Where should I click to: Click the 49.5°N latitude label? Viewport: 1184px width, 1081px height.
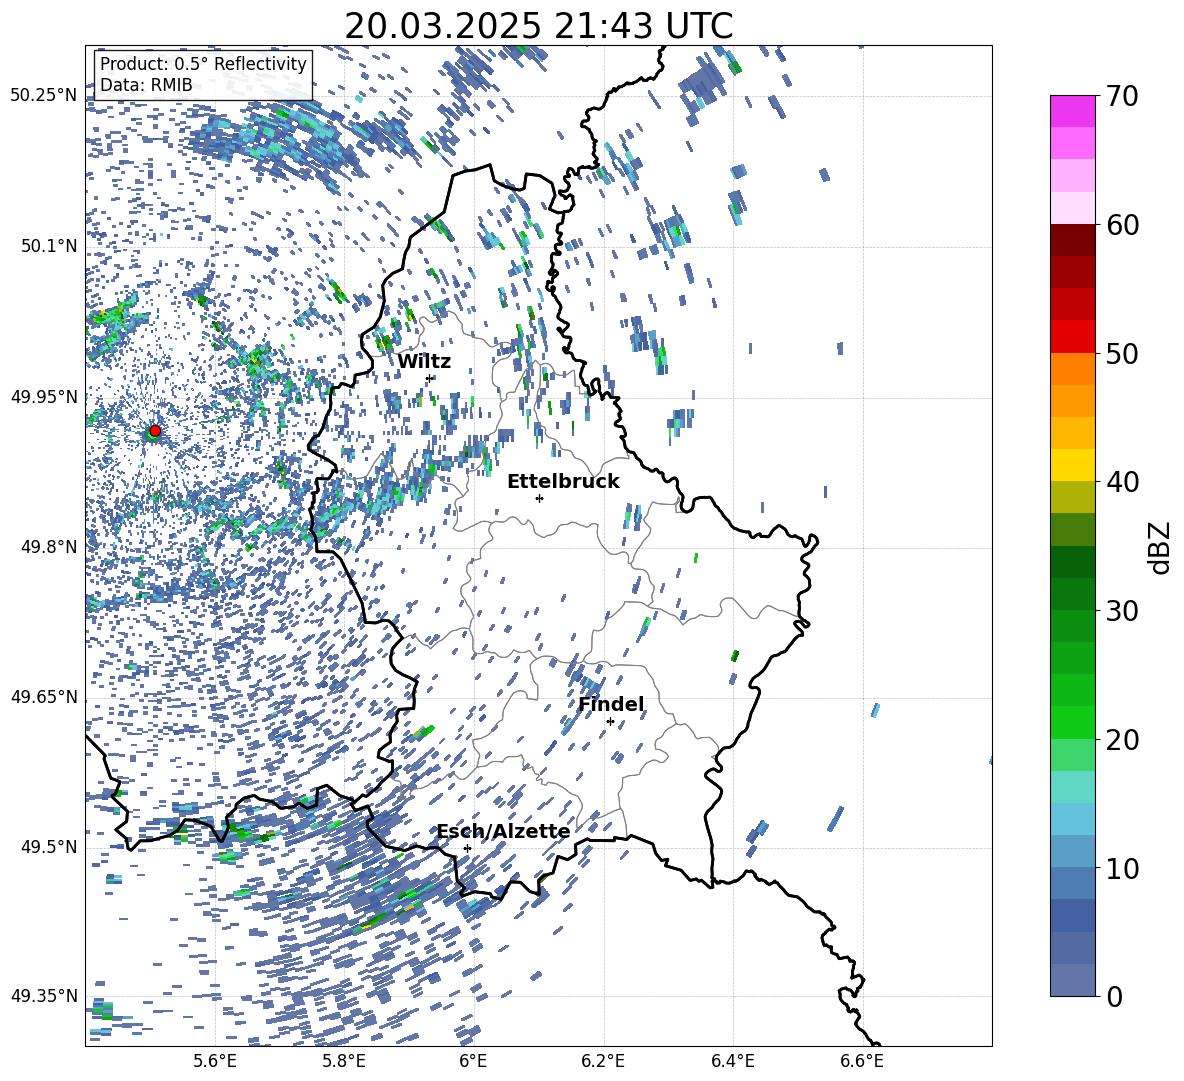(x=50, y=847)
